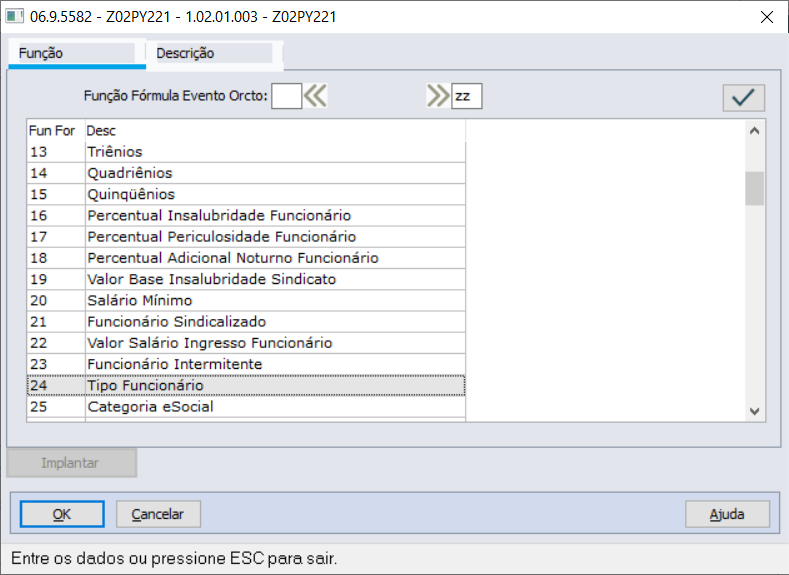
Task: Click the scroll up arrow of the list
Action: pos(754,131)
